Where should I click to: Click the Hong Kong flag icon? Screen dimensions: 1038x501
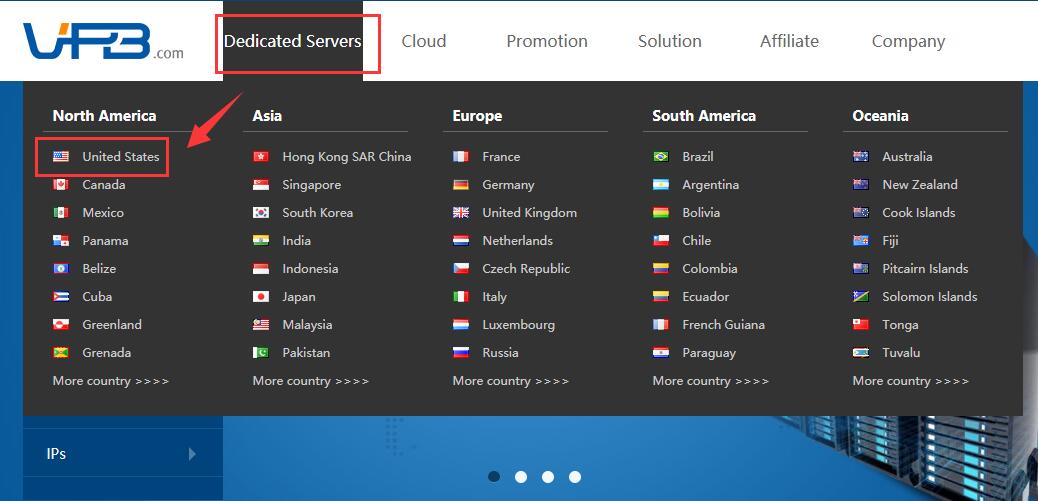tap(261, 157)
